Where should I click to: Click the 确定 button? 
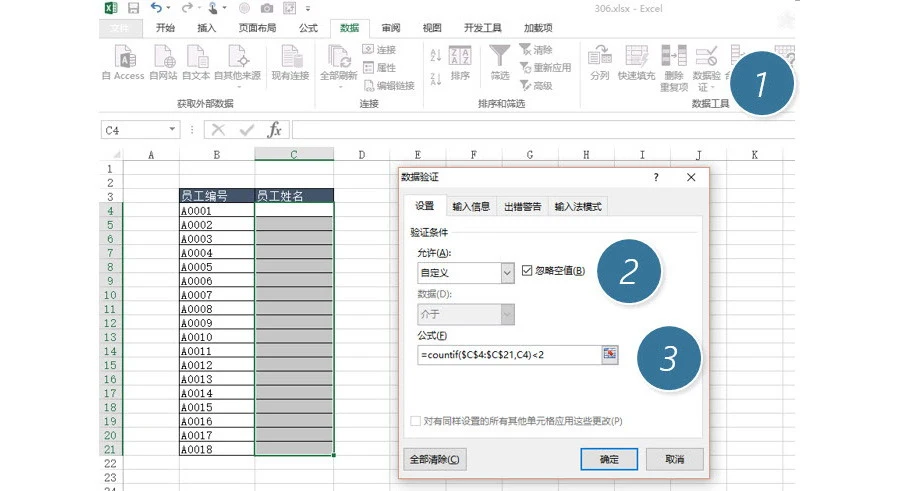coord(608,459)
